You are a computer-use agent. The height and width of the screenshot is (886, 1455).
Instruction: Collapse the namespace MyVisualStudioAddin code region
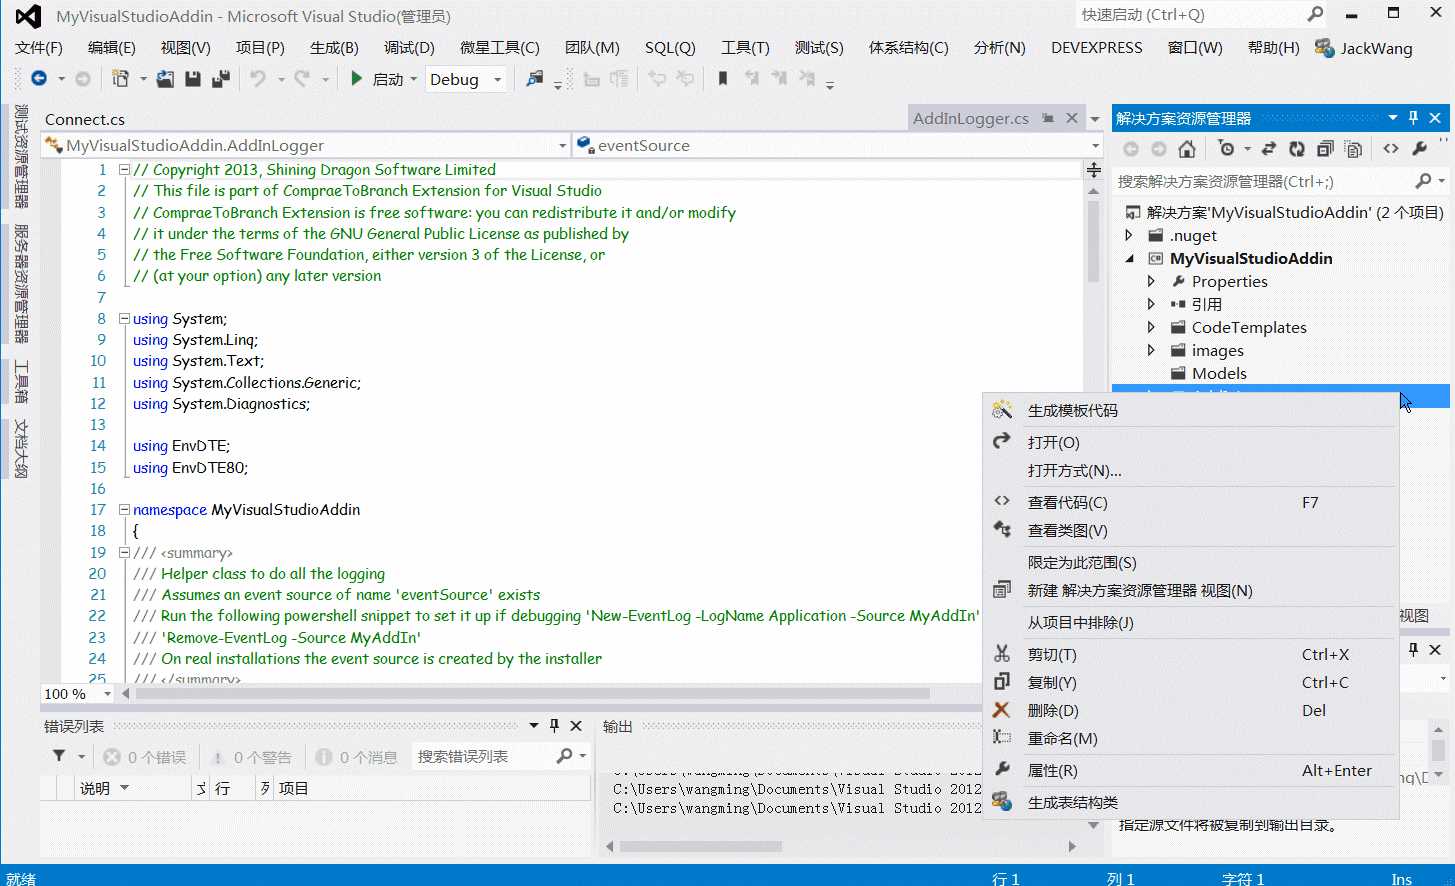coord(124,509)
